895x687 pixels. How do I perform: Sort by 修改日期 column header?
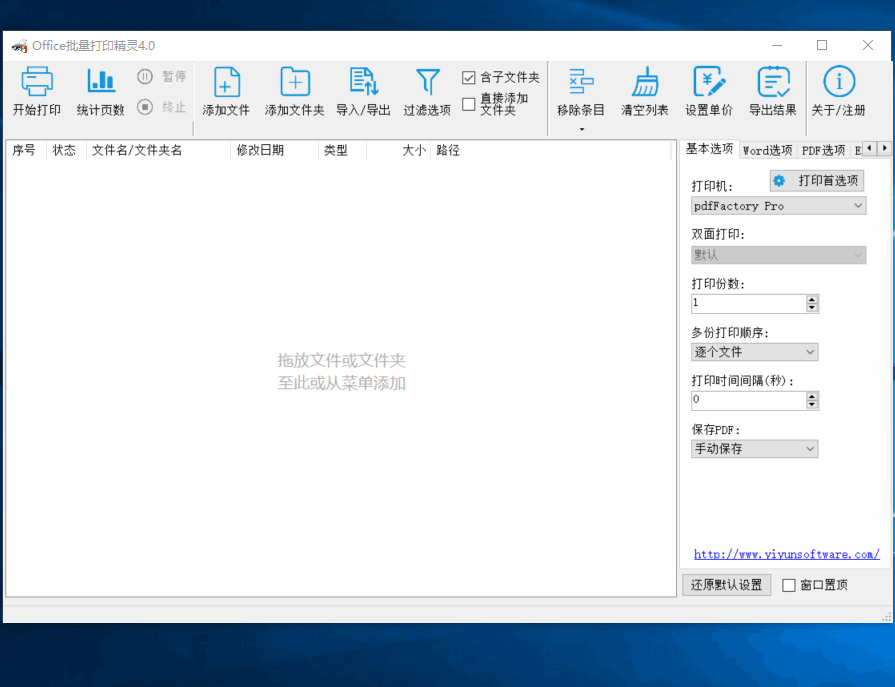(274, 151)
